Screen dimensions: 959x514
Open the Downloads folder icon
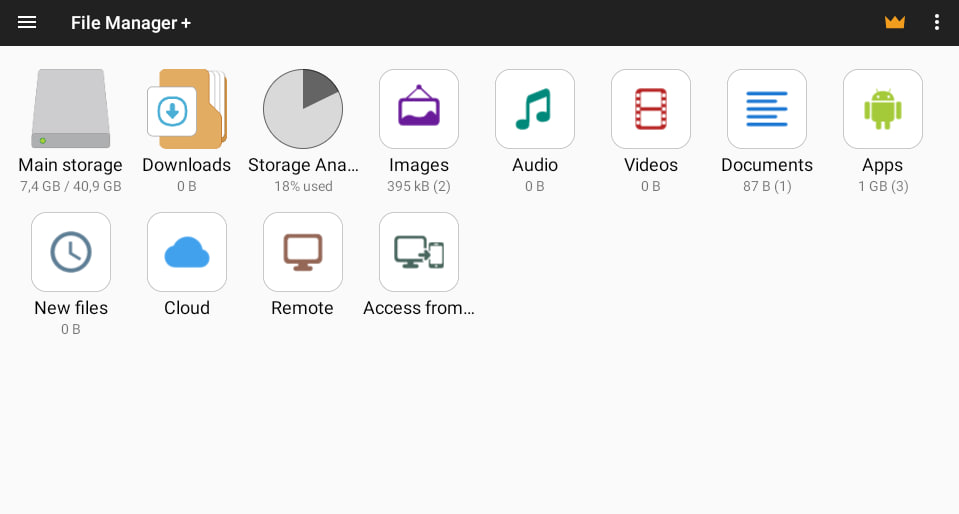click(186, 109)
